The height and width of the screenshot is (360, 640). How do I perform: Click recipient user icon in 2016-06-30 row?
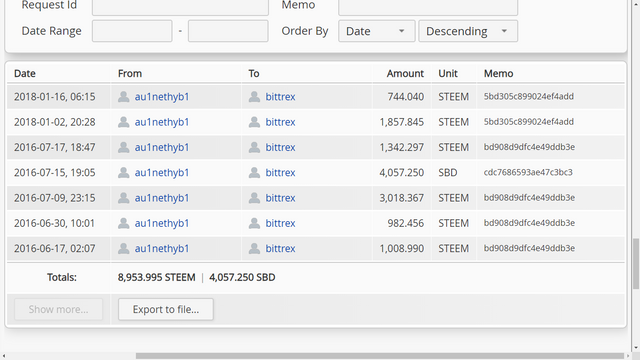254,223
